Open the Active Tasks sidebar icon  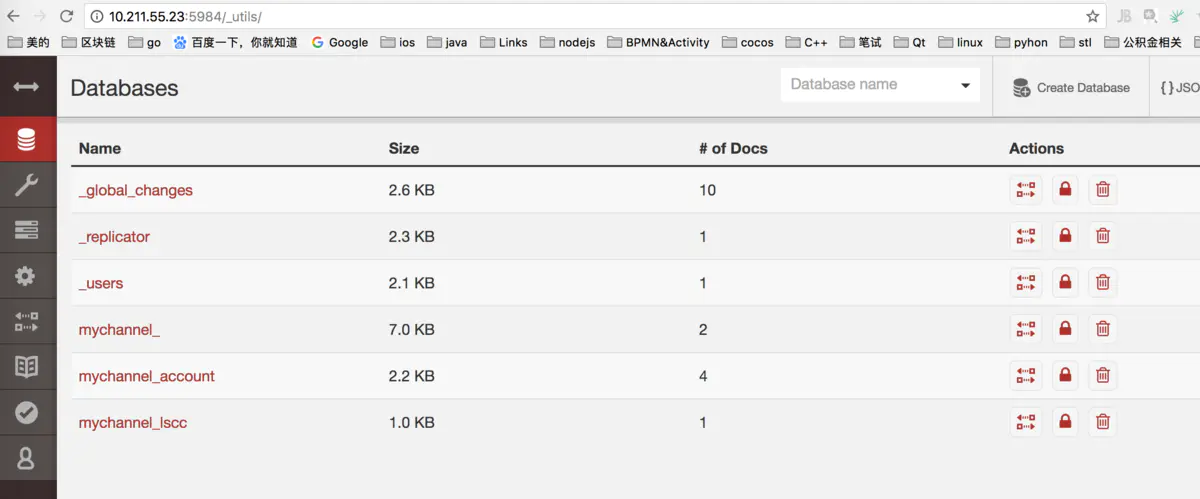(27, 231)
